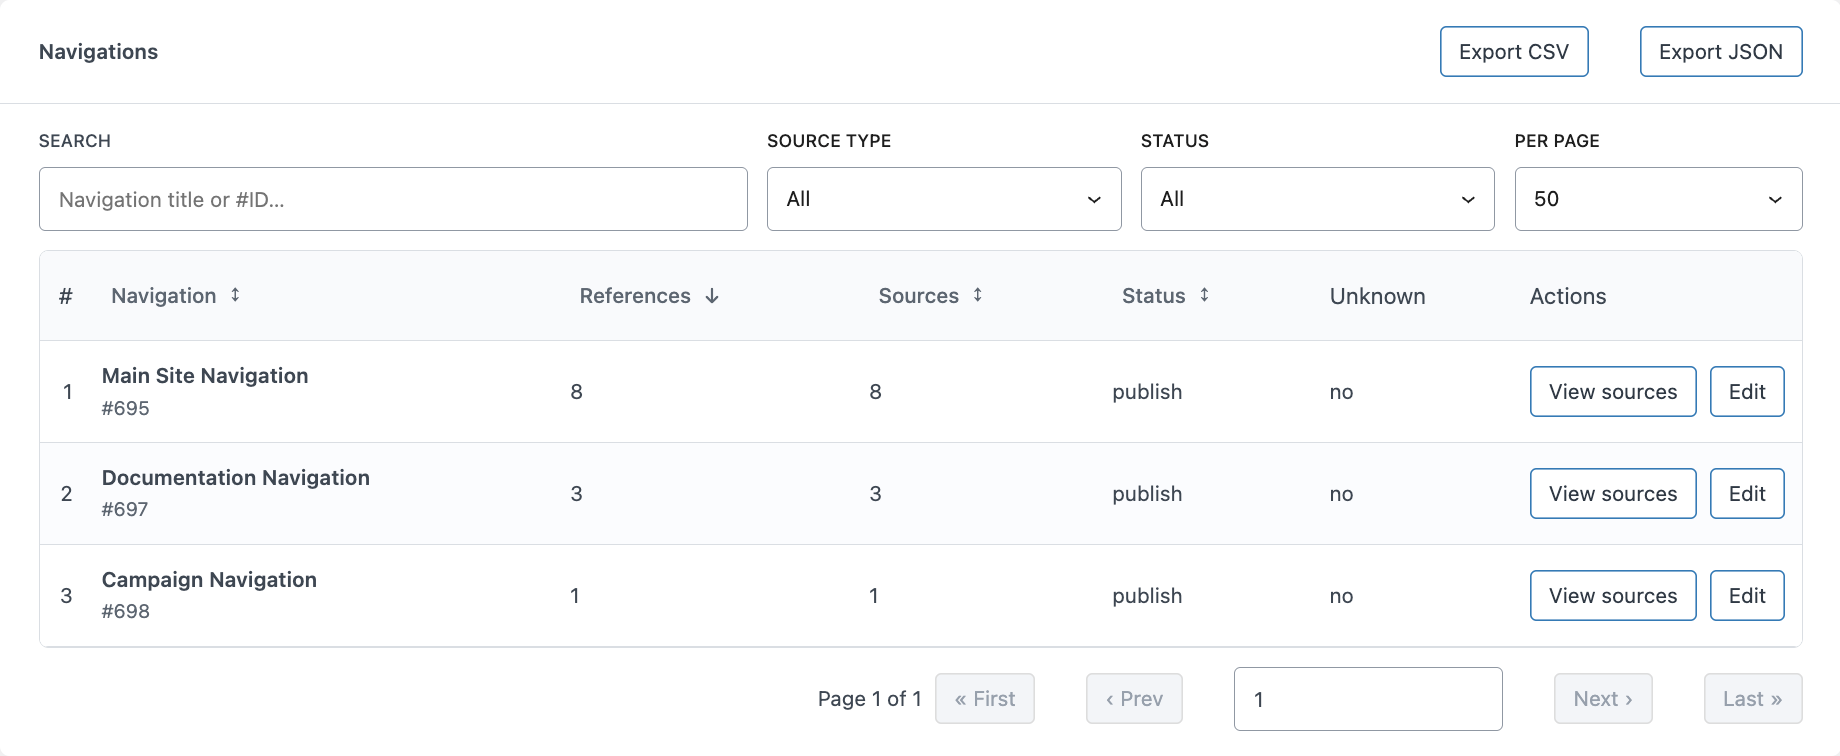Click the Next page button

[x=1602, y=699]
